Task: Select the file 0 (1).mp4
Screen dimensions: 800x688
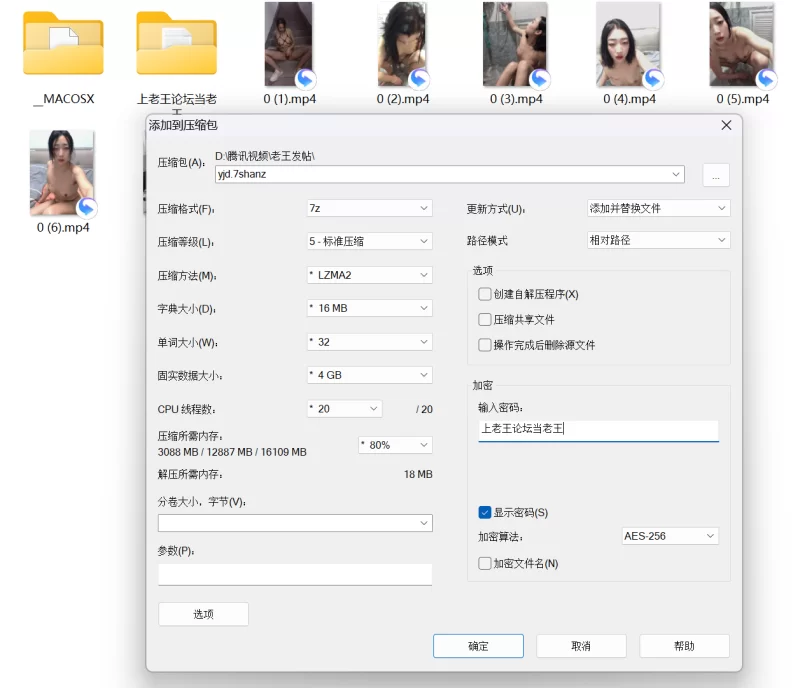Action: coord(289,44)
